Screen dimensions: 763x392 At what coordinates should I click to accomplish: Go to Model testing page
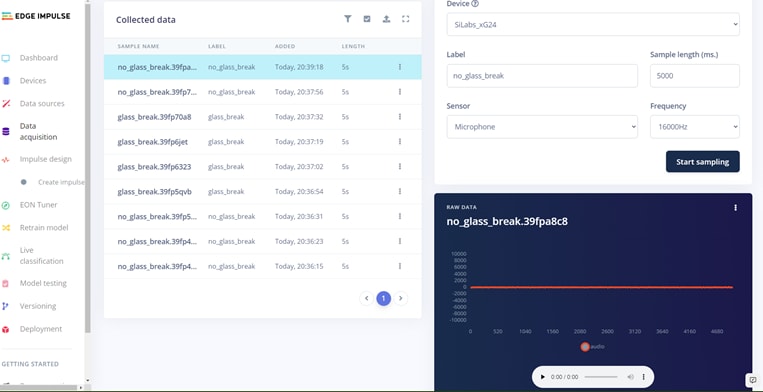tap(43, 283)
